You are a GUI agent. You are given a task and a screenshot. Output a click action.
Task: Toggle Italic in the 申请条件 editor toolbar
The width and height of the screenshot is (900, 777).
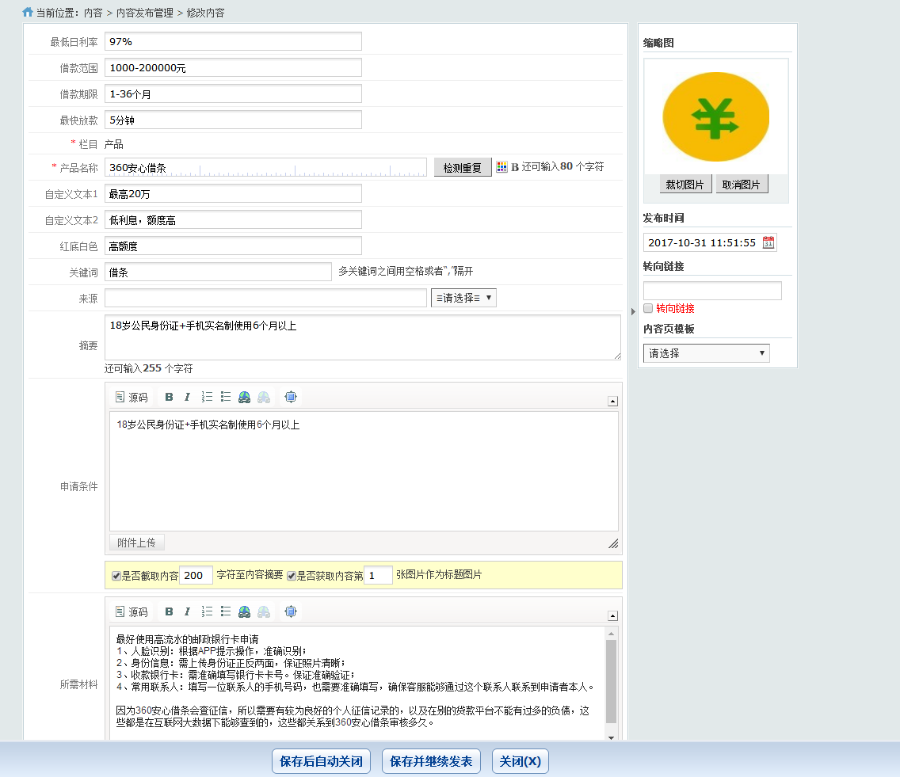(x=187, y=397)
